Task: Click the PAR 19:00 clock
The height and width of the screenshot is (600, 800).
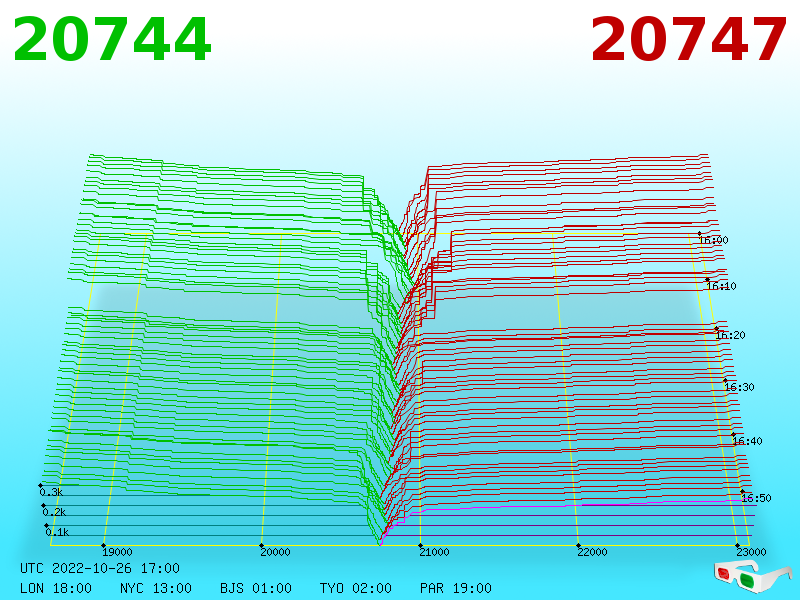Action: click(x=456, y=588)
